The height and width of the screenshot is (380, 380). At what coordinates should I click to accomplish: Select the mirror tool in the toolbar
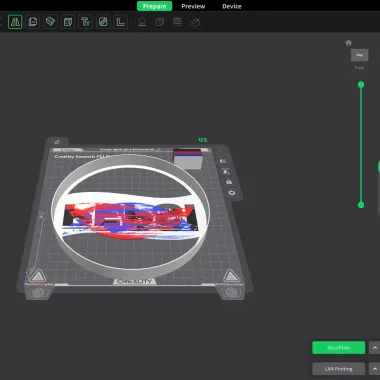15,22
